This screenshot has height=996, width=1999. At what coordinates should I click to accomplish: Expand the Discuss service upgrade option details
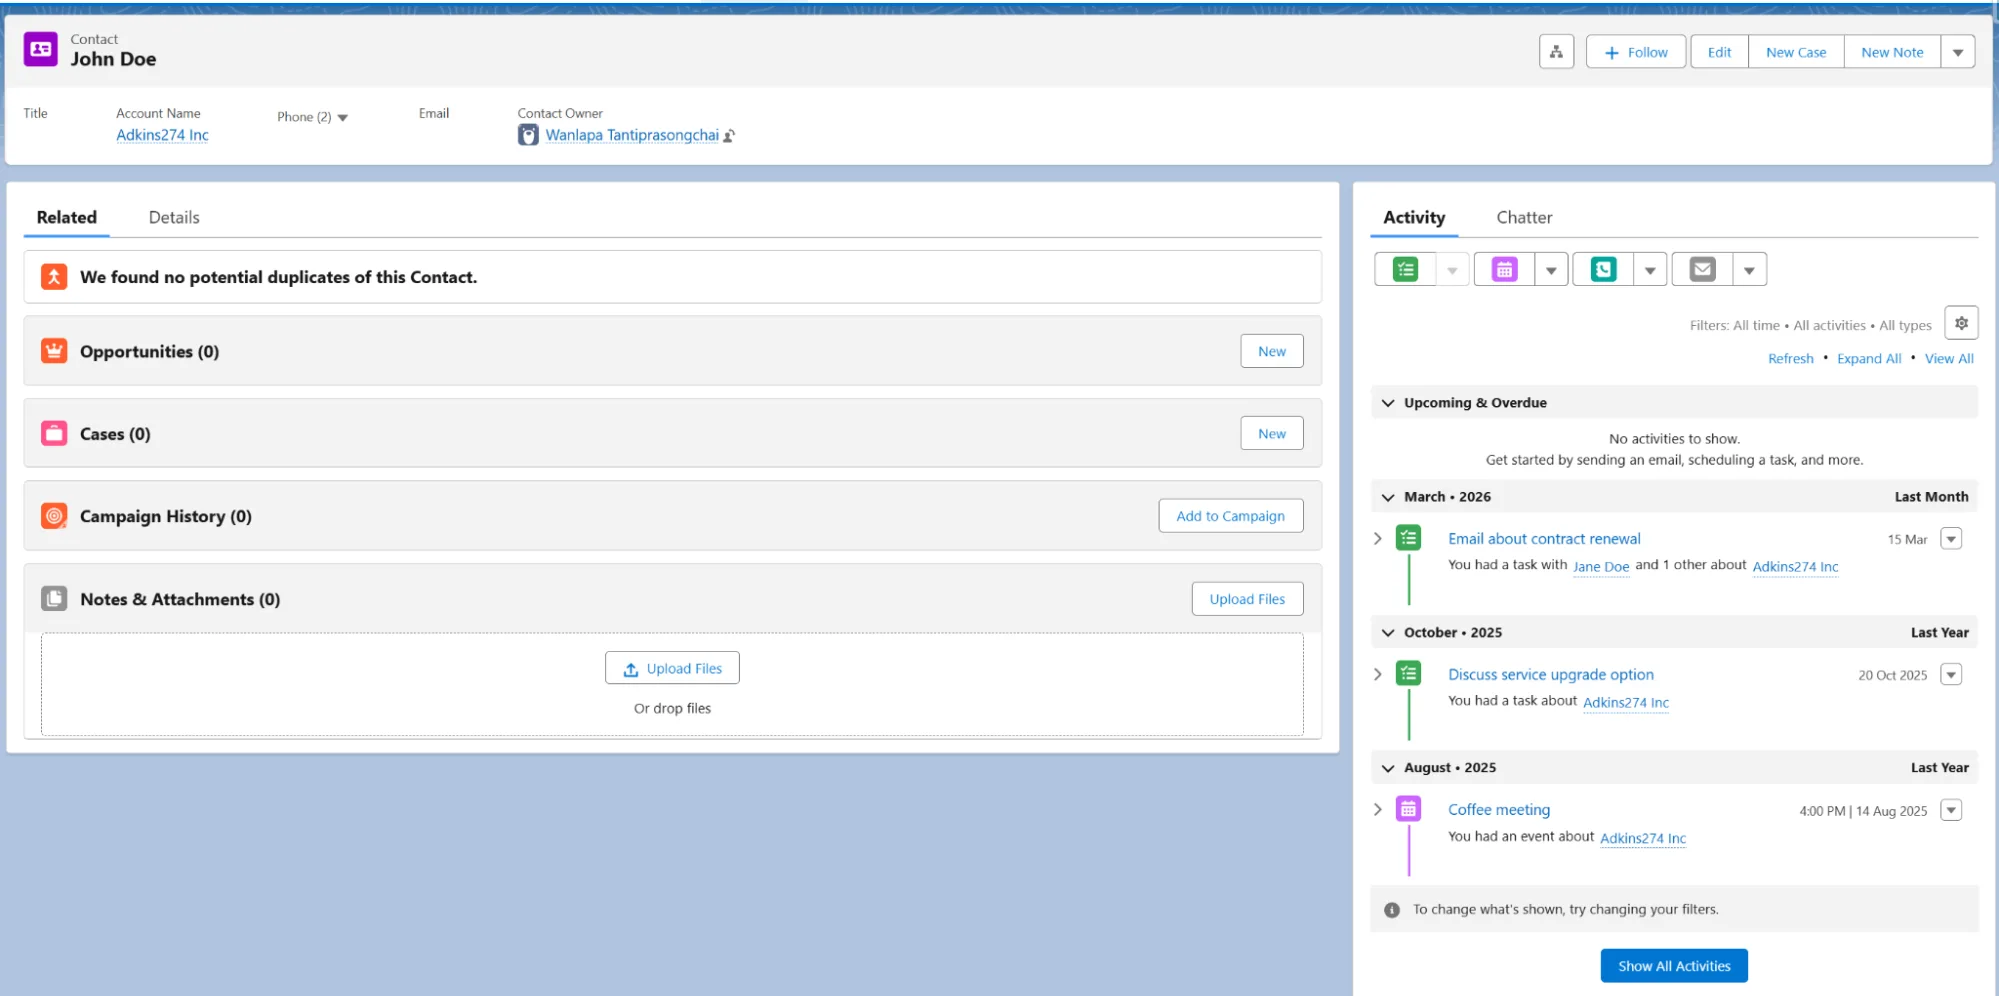(x=1378, y=674)
